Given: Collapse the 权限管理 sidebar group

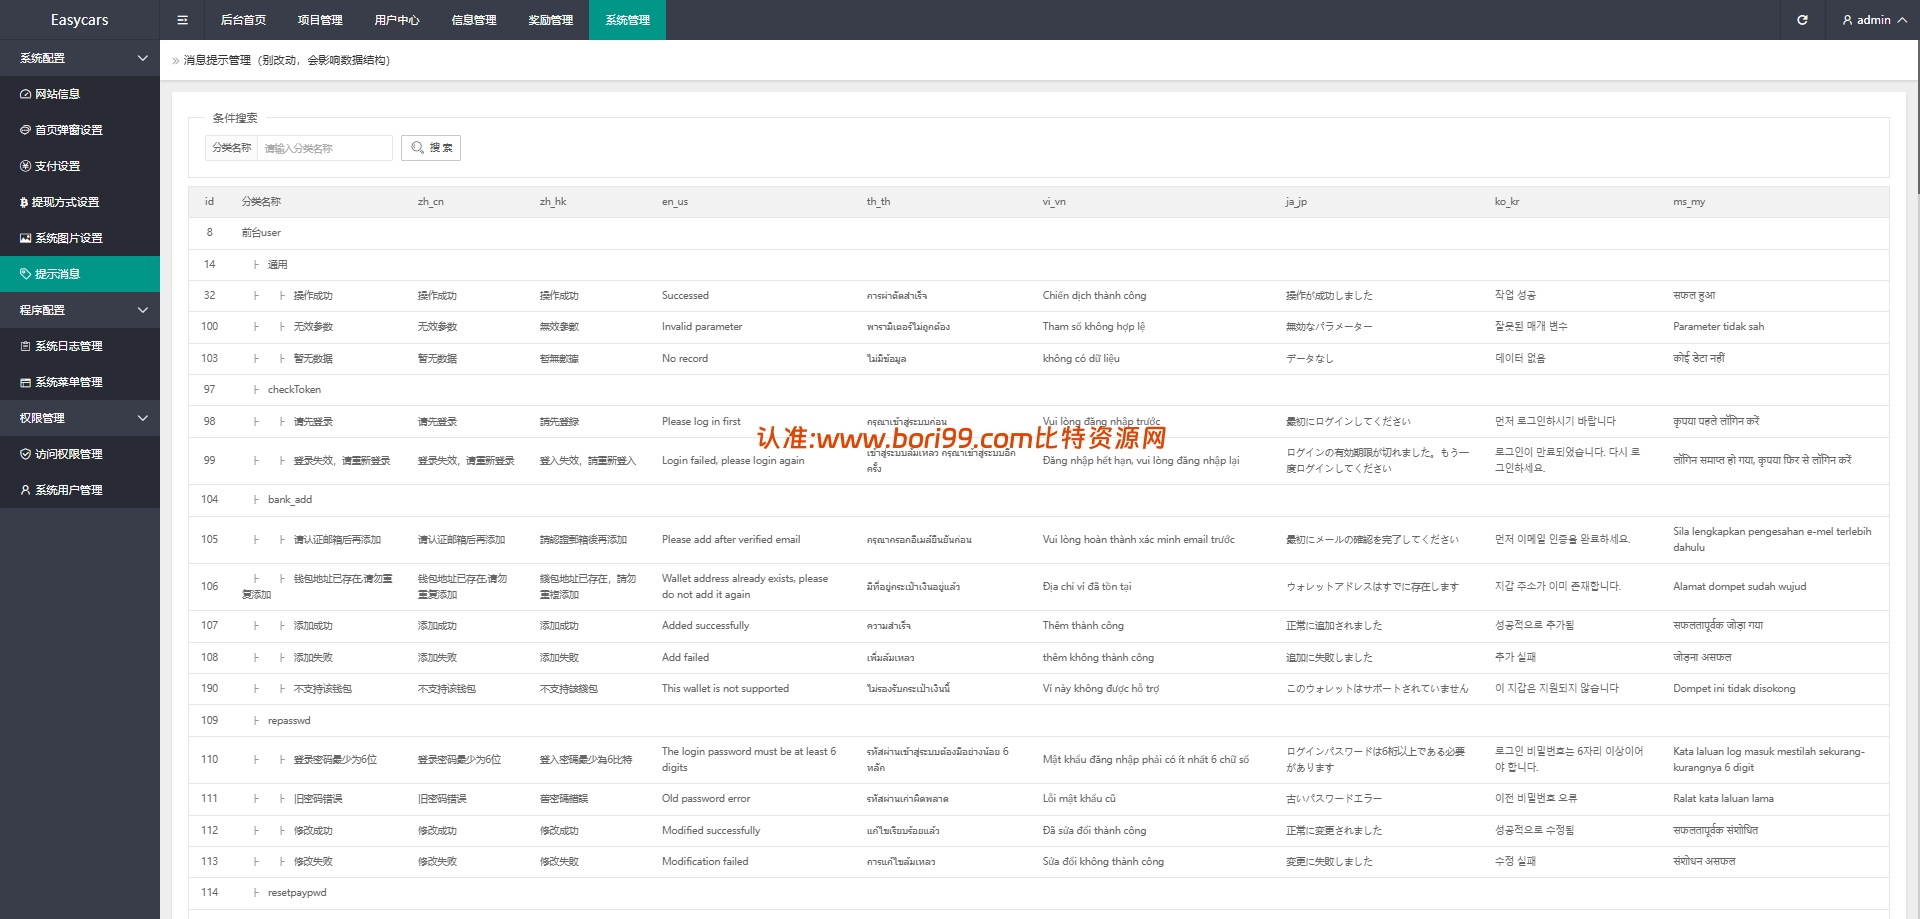Looking at the screenshot, I should tap(80, 418).
